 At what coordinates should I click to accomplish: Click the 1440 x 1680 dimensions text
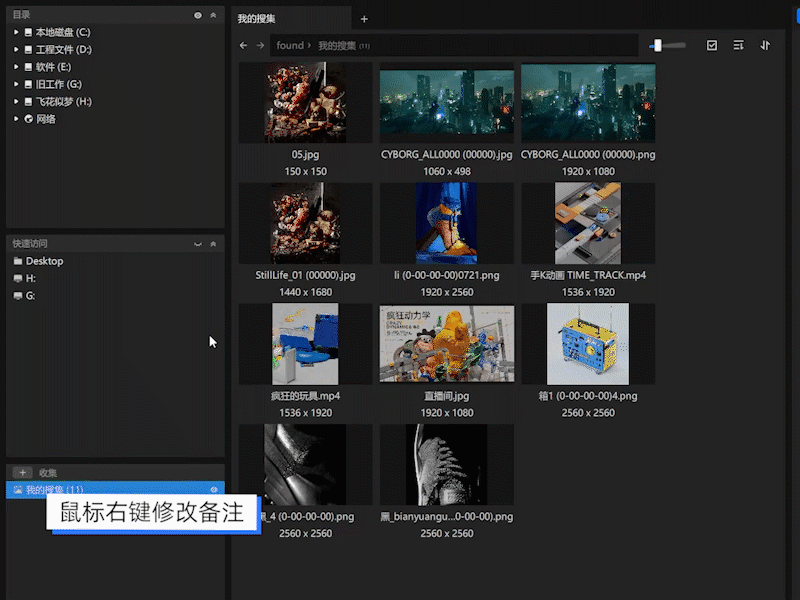coord(306,292)
